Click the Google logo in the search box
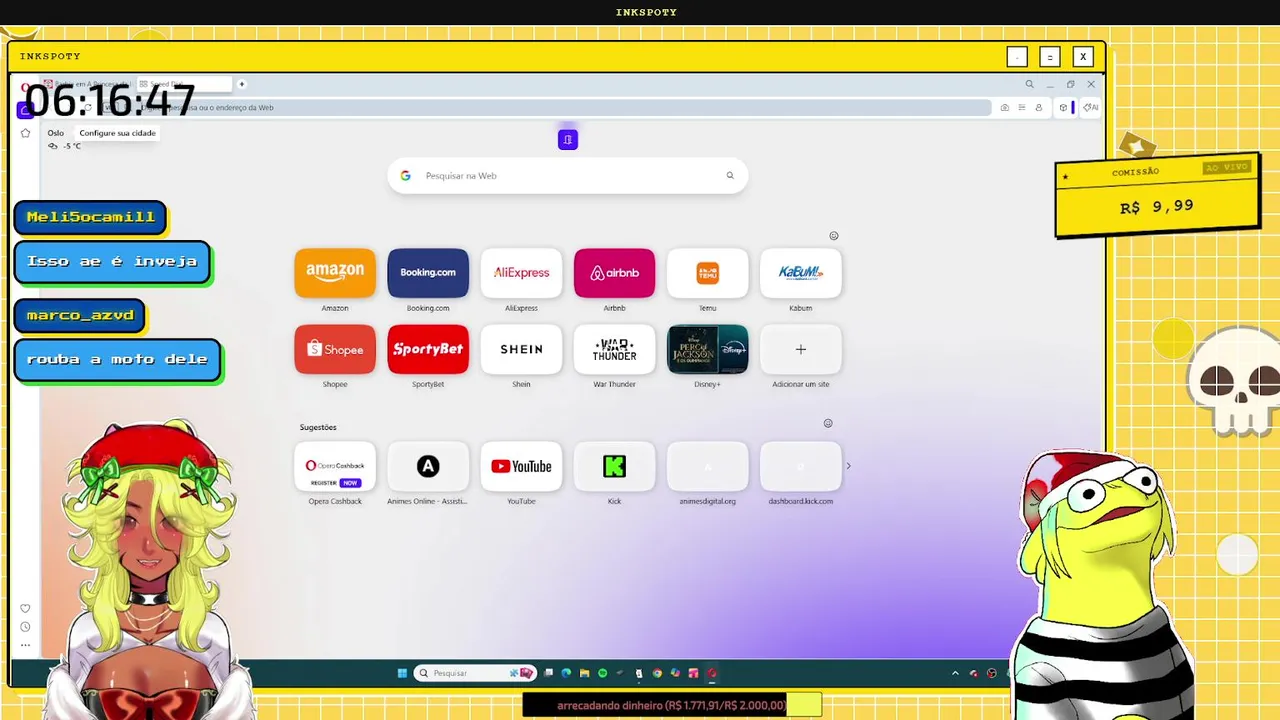The image size is (1280, 720). click(405, 176)
